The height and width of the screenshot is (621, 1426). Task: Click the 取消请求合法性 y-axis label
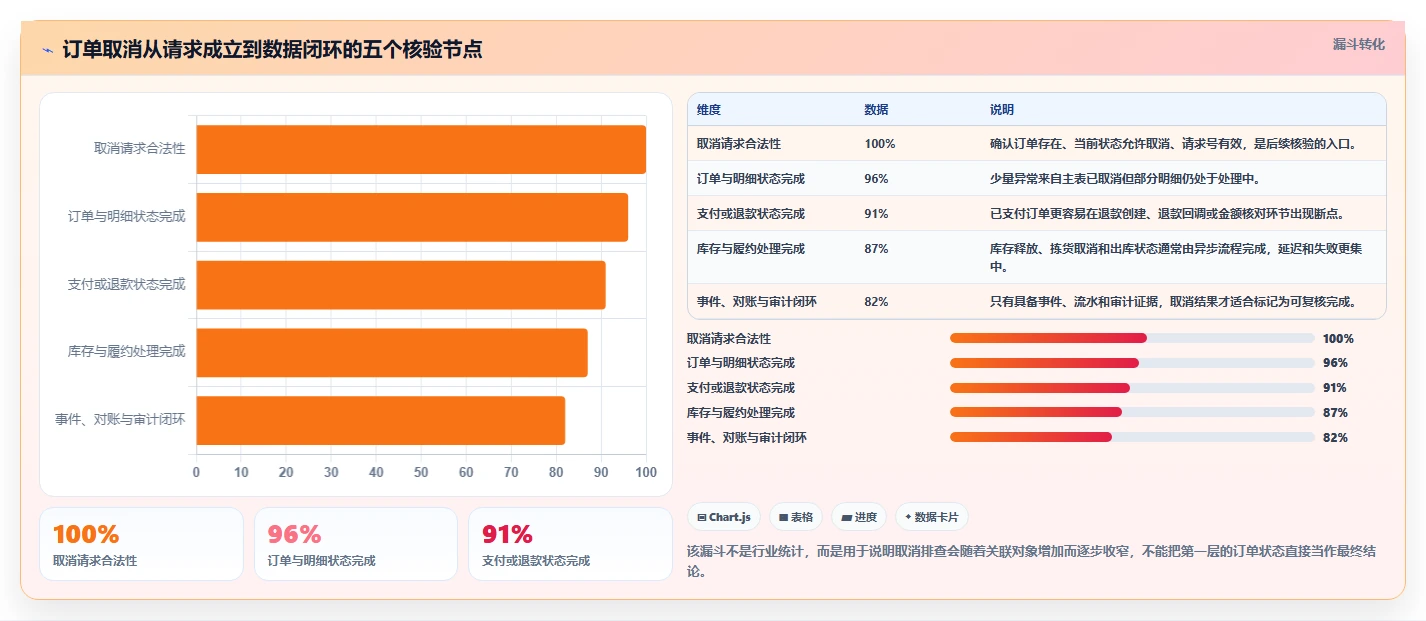click(x=140, y=149)
